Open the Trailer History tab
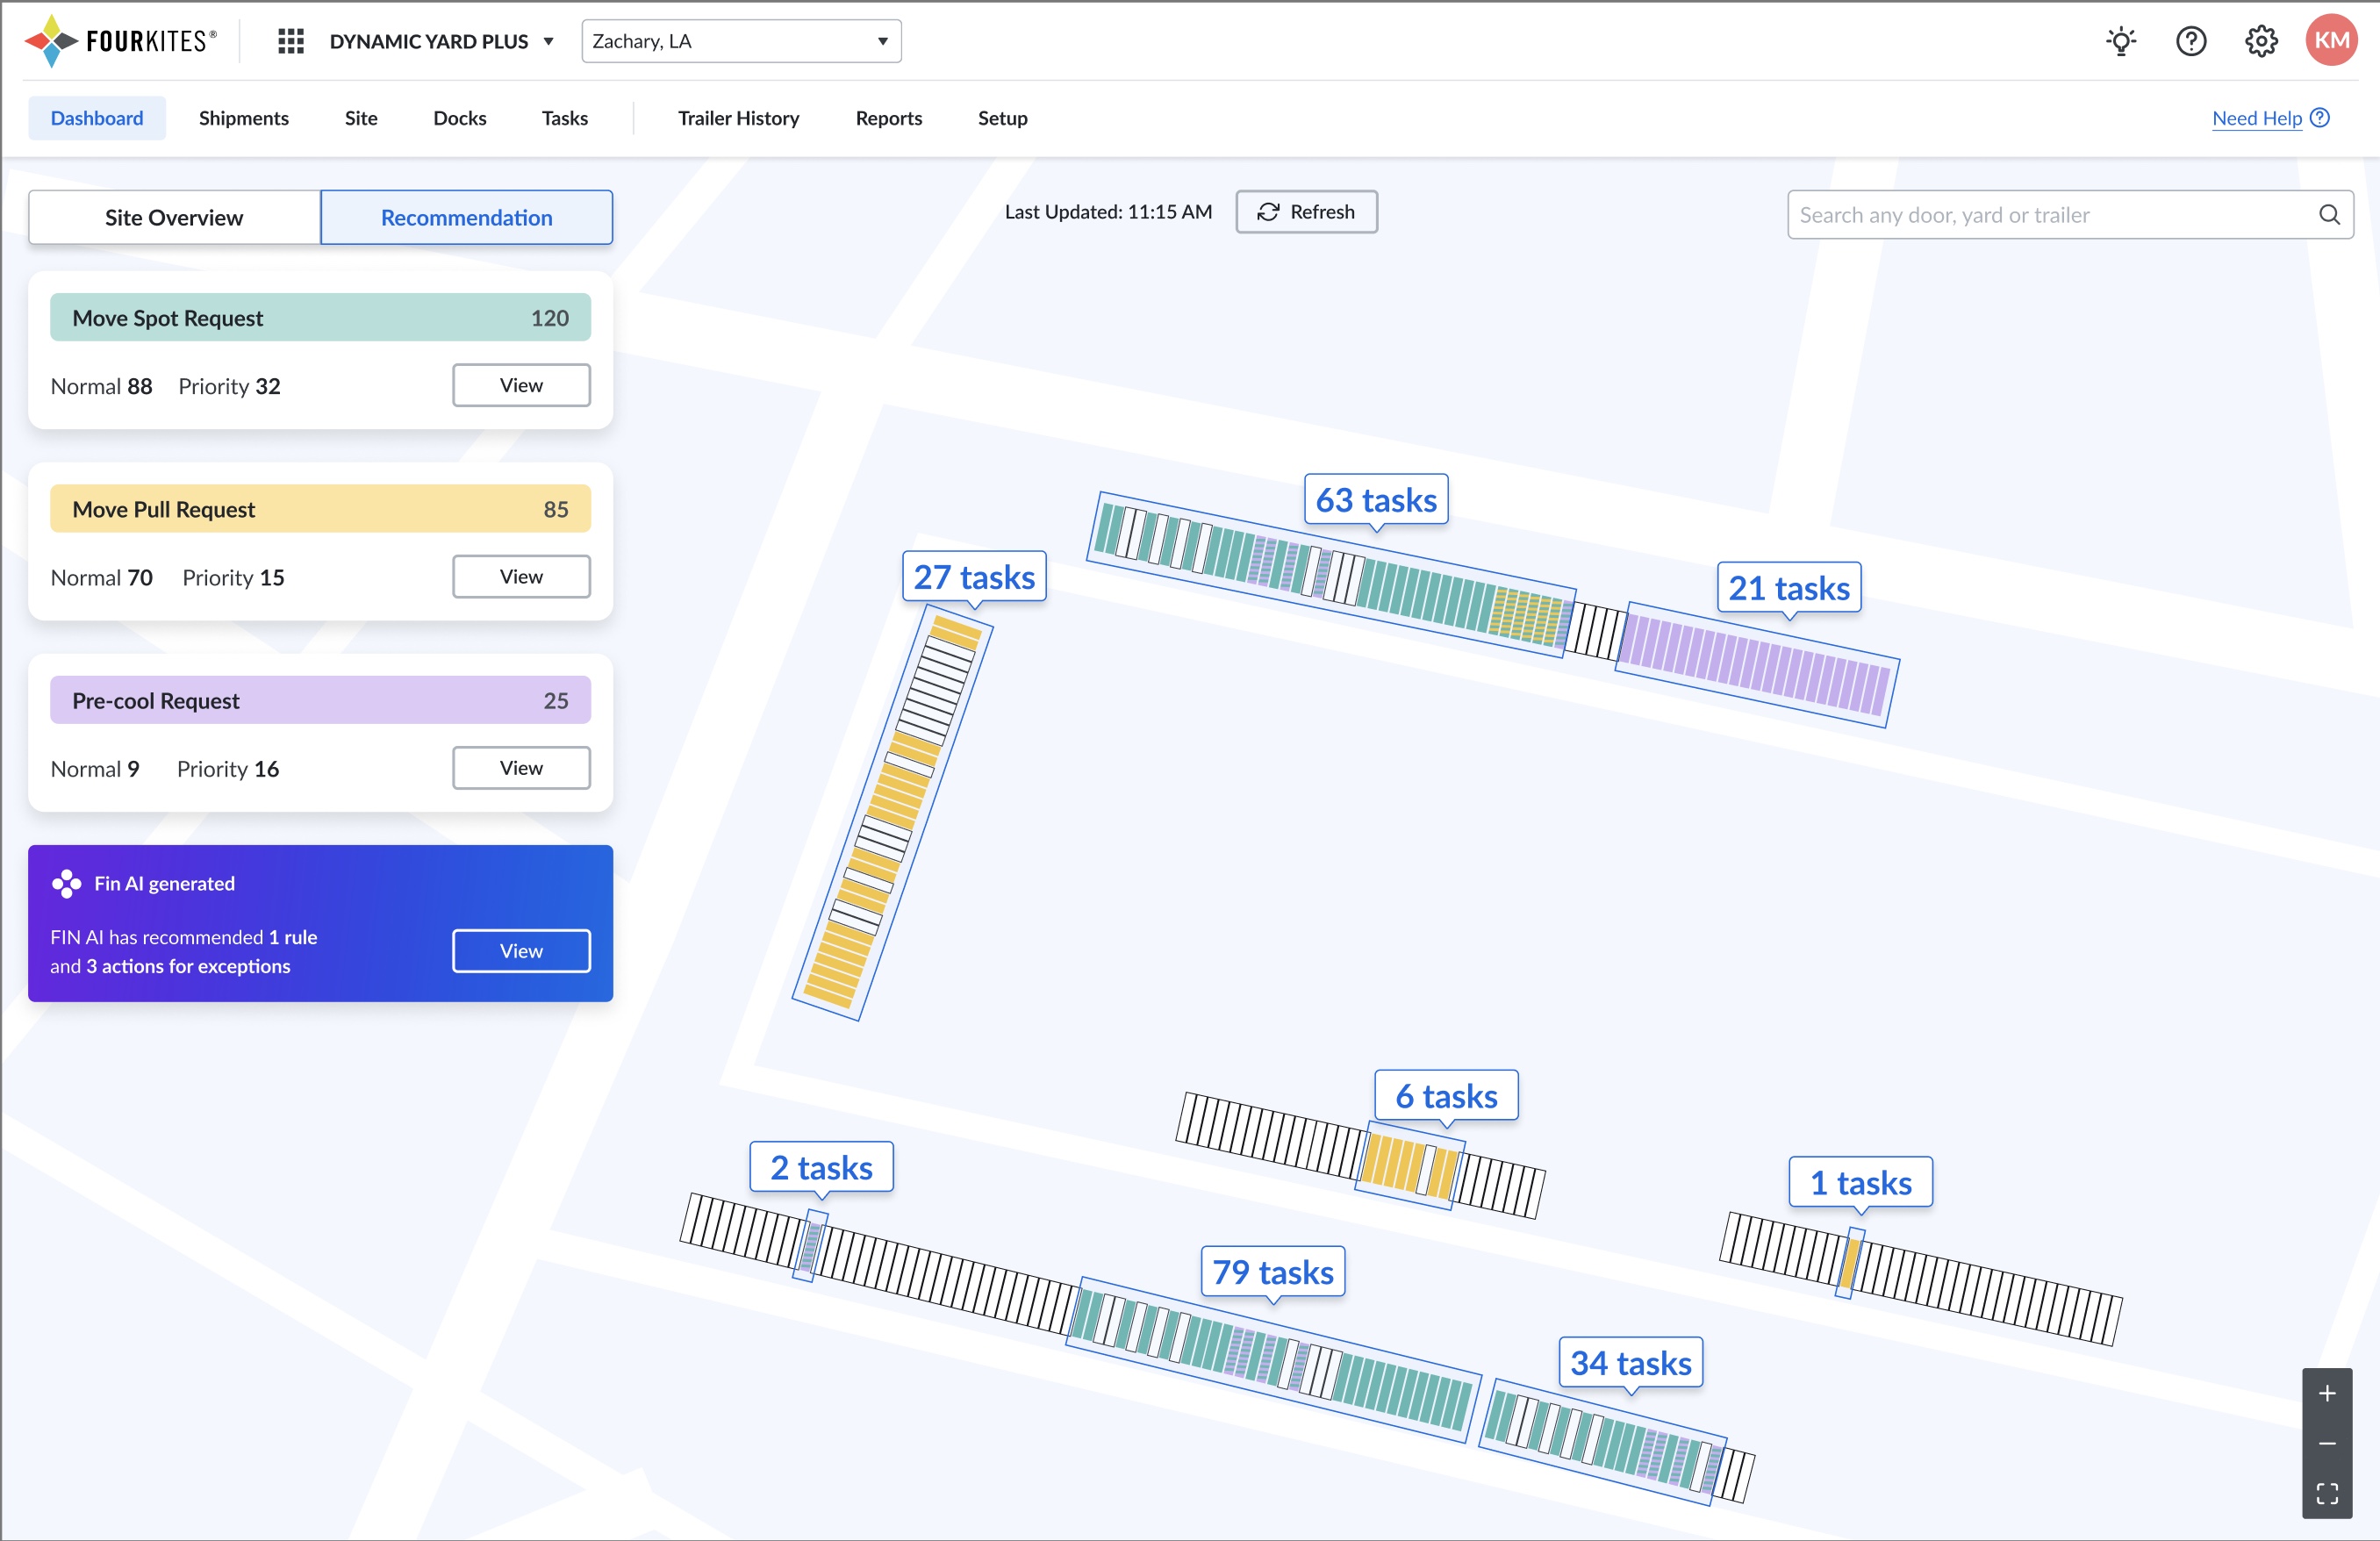 [x=739, y=118]
